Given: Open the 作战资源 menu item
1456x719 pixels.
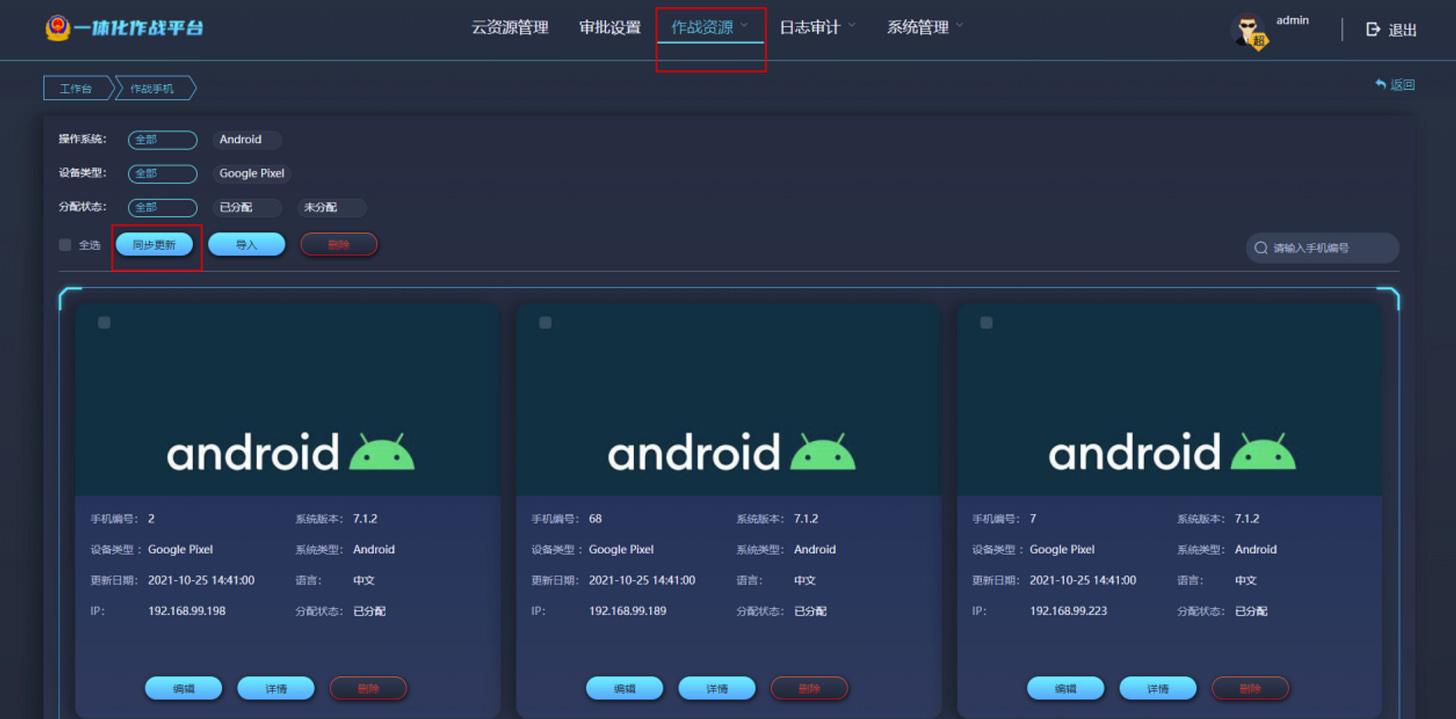Looking at the screenshot, I should (702, 28).
